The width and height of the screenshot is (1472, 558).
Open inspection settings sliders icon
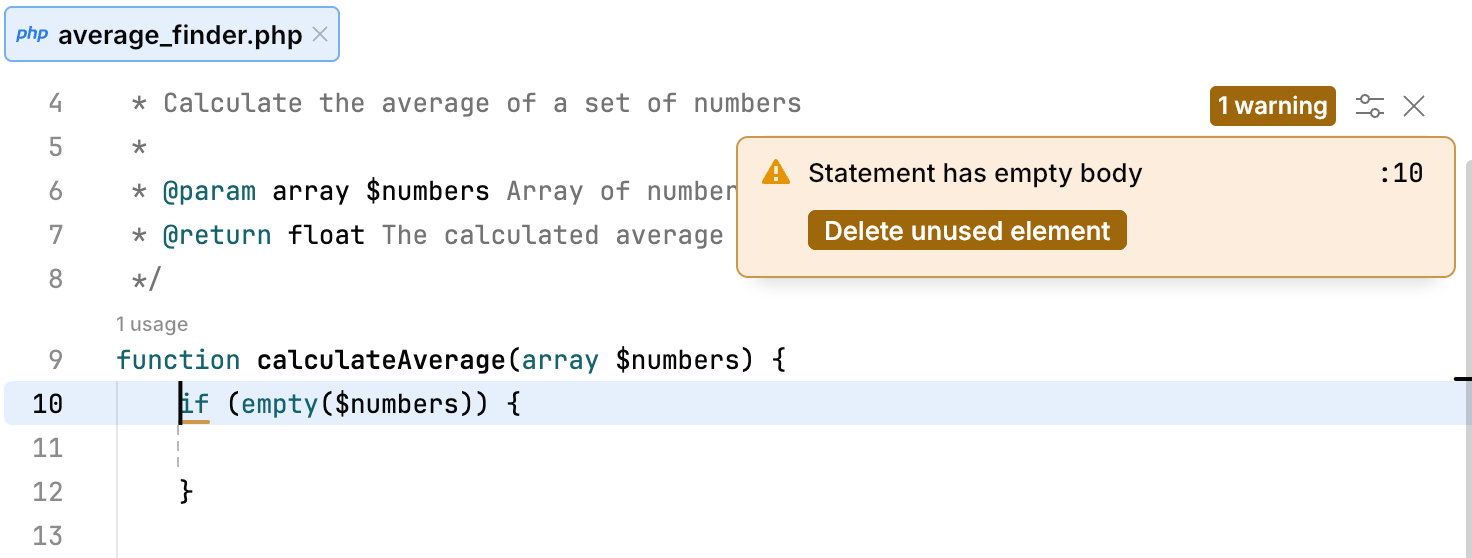click(1369, 106)
